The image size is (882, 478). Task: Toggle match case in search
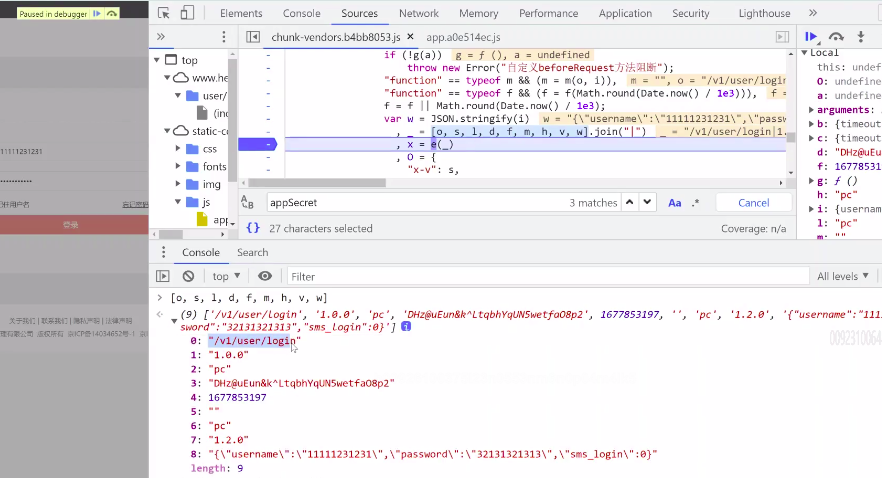[x=674, y=203]
